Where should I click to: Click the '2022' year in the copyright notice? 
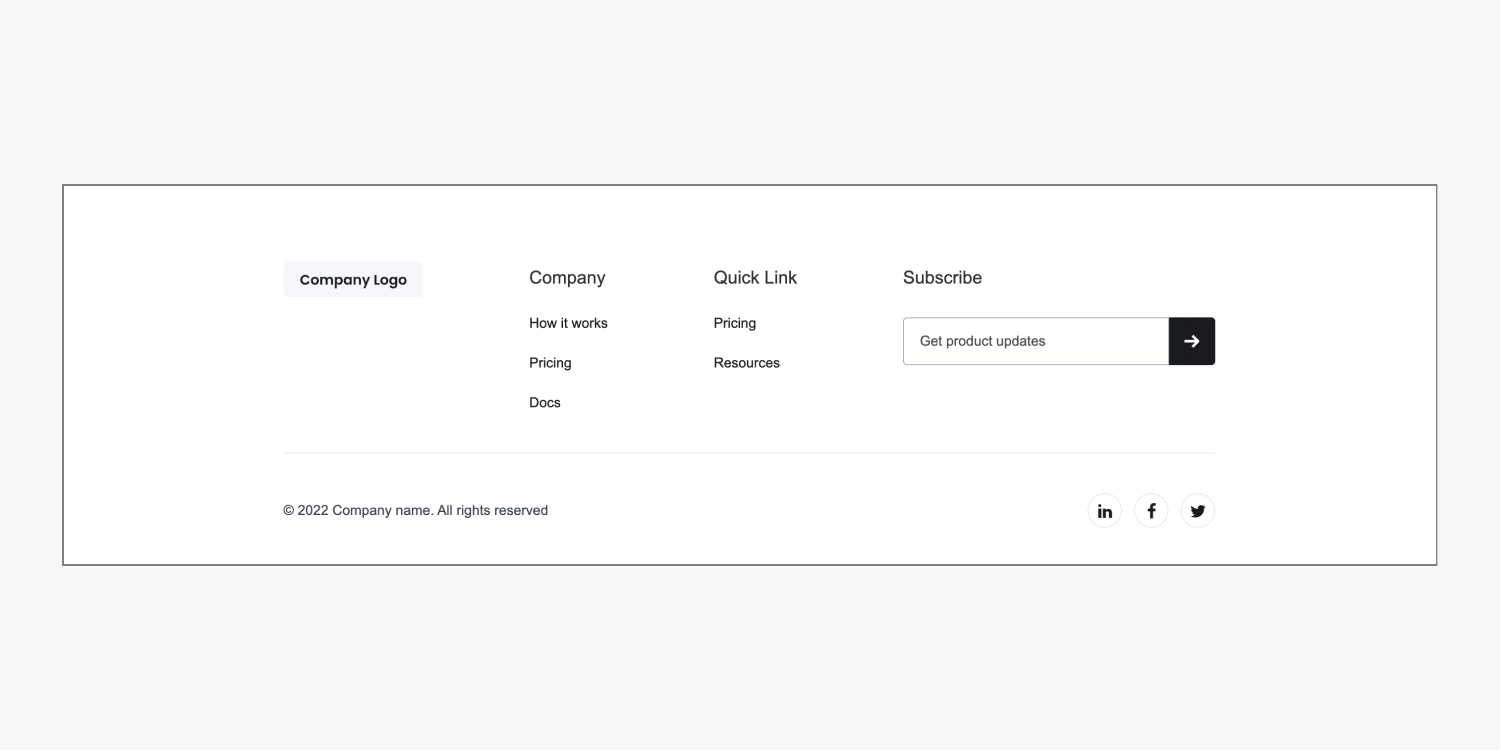click(x=313, y=511)
